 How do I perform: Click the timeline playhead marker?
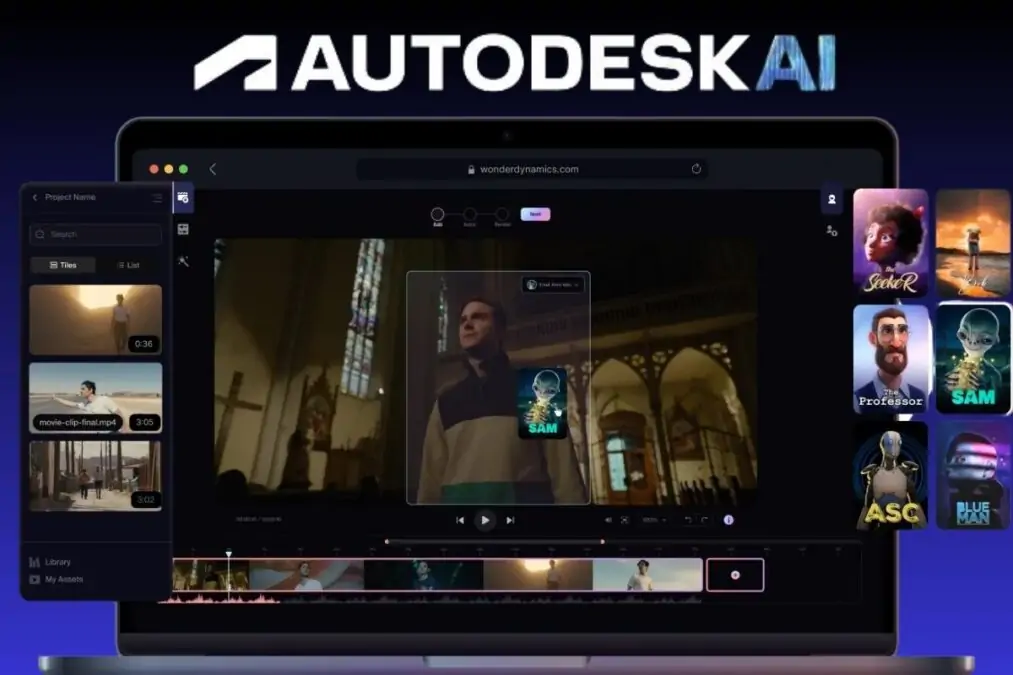(x=229, y=554)
